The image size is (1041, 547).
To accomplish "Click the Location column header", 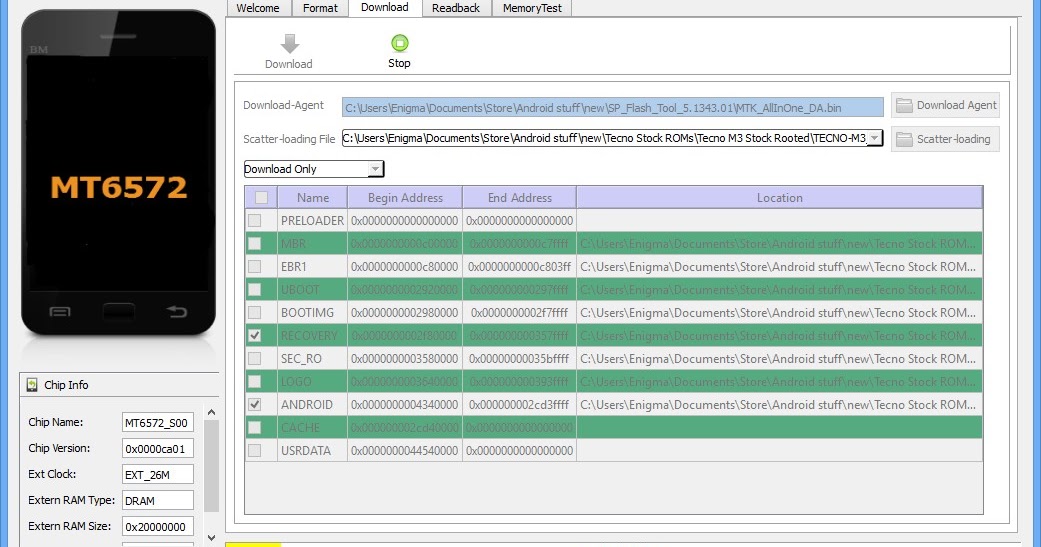I will [x=779, y=197].
